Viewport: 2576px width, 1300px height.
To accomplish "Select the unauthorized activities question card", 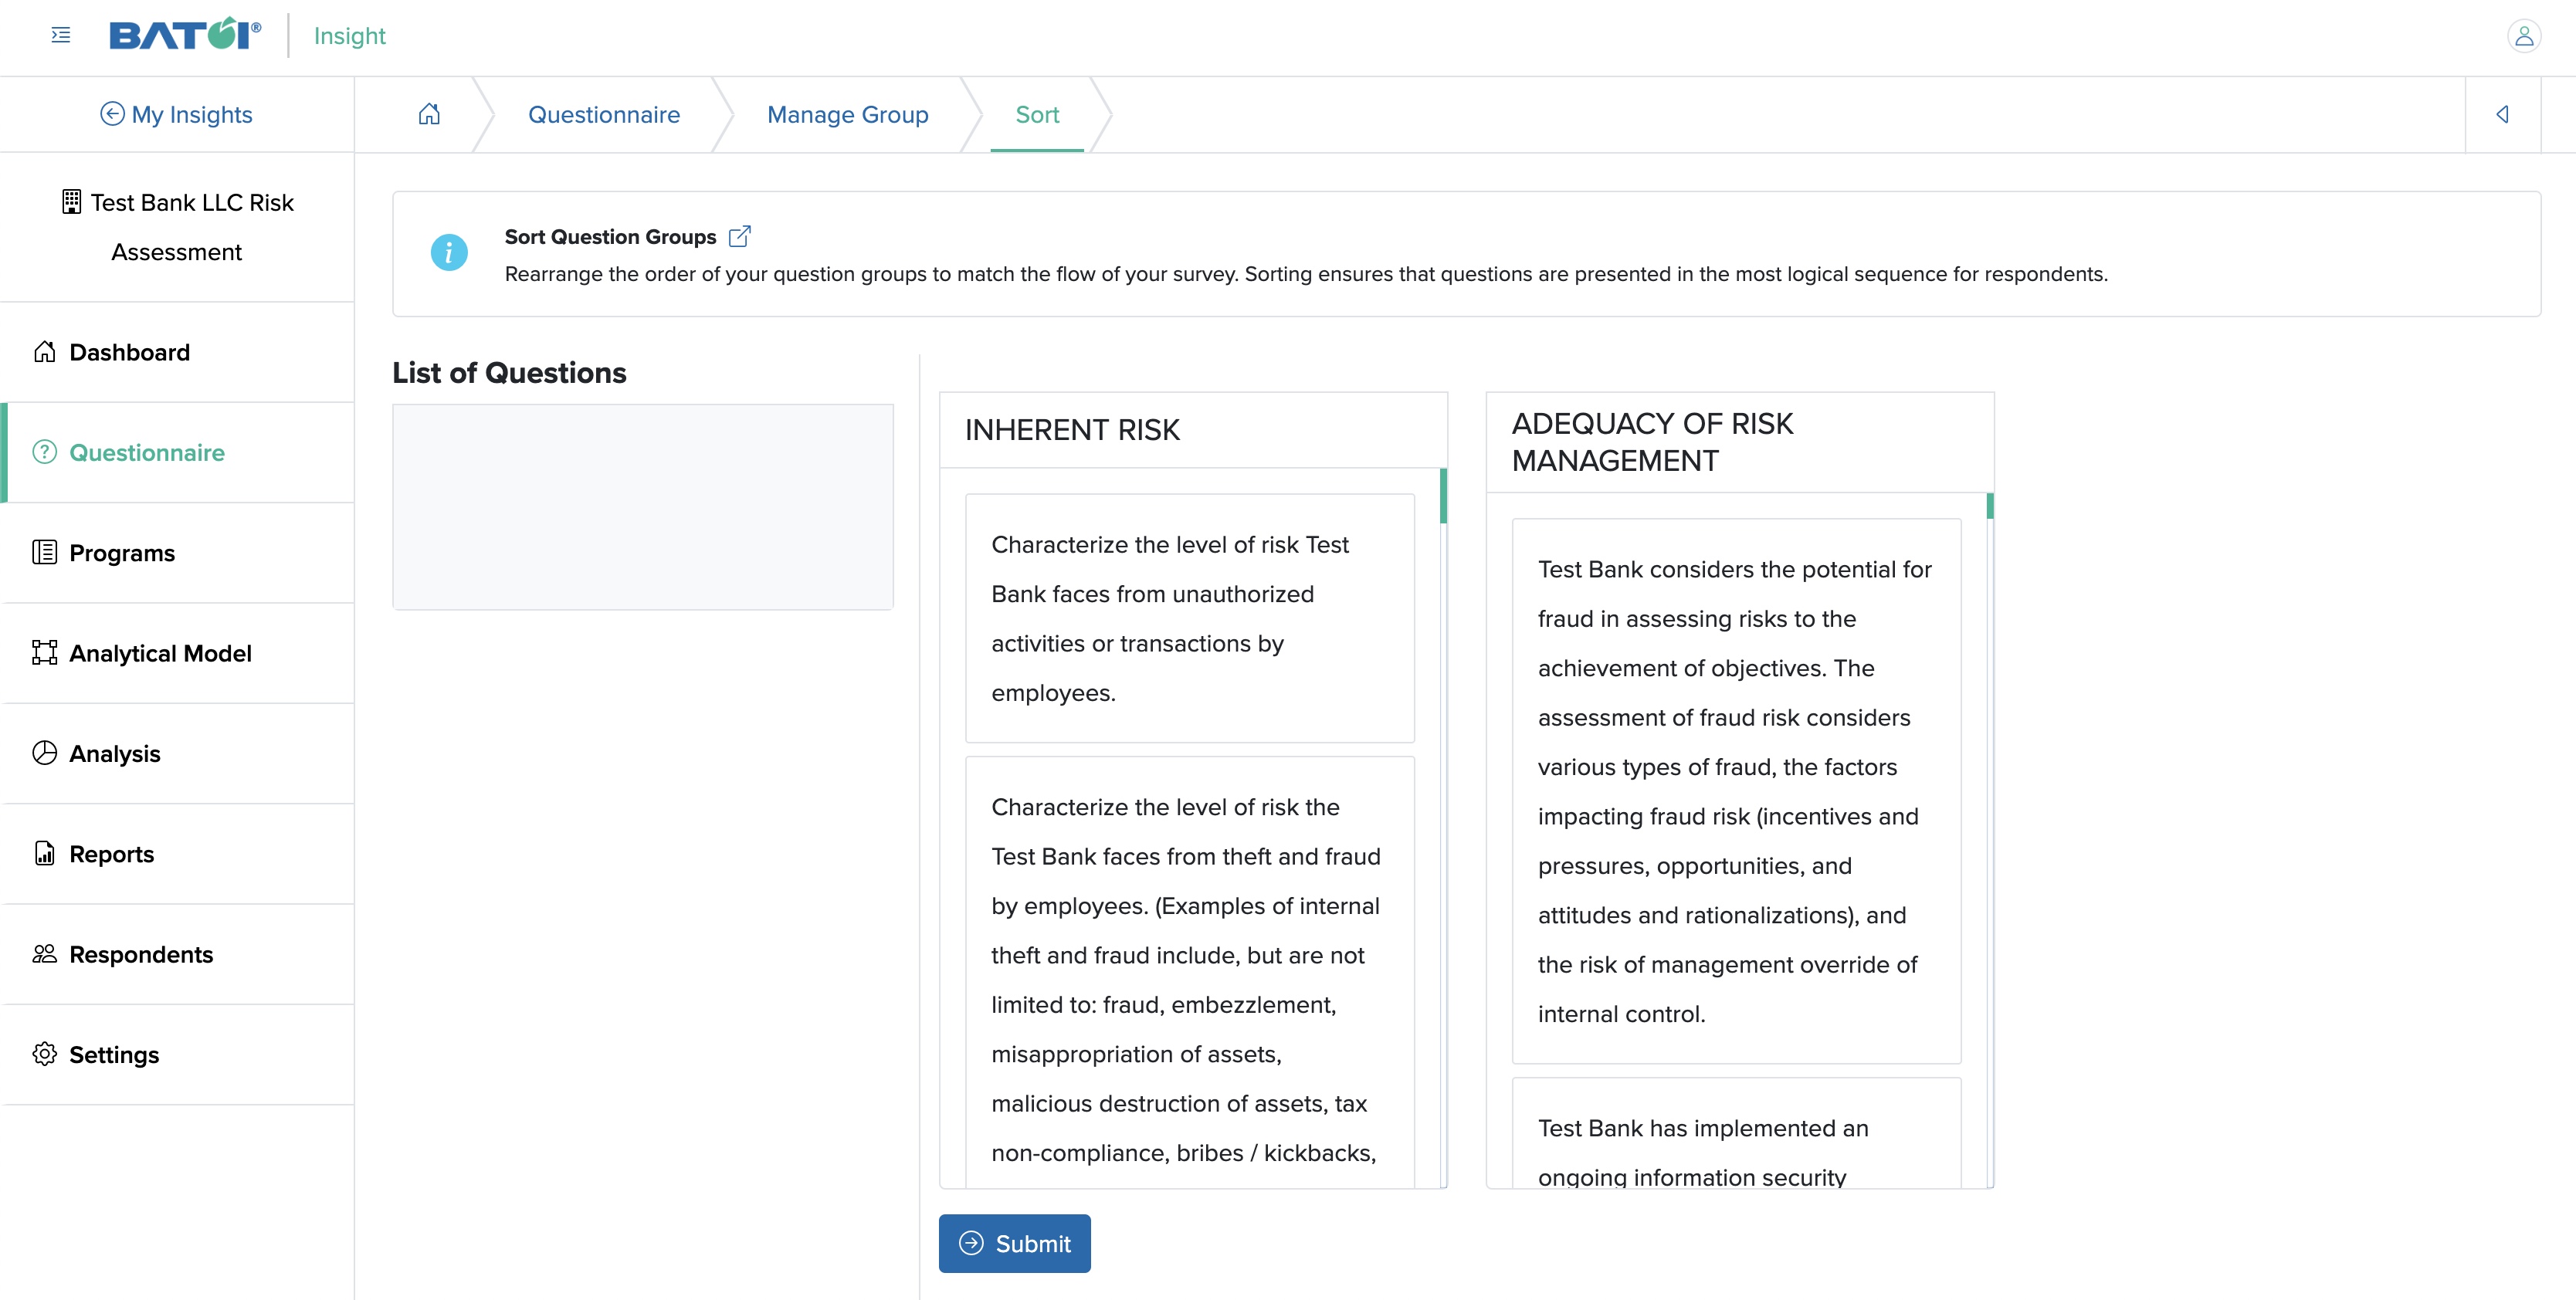I will [1190, 618].
